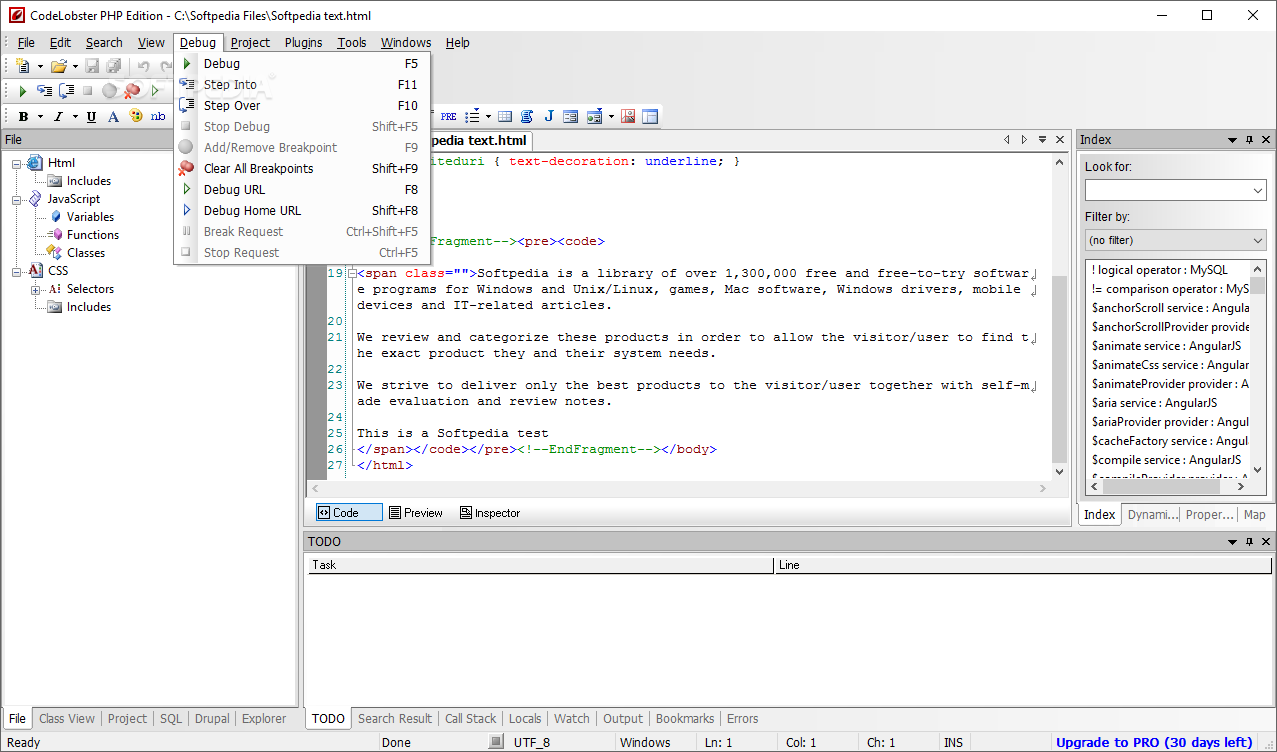Image resolution: width=1277 pixels, height=752 pixels.
Task: Click the Windows line-ending status entry
Action: [x=645, y=743]
